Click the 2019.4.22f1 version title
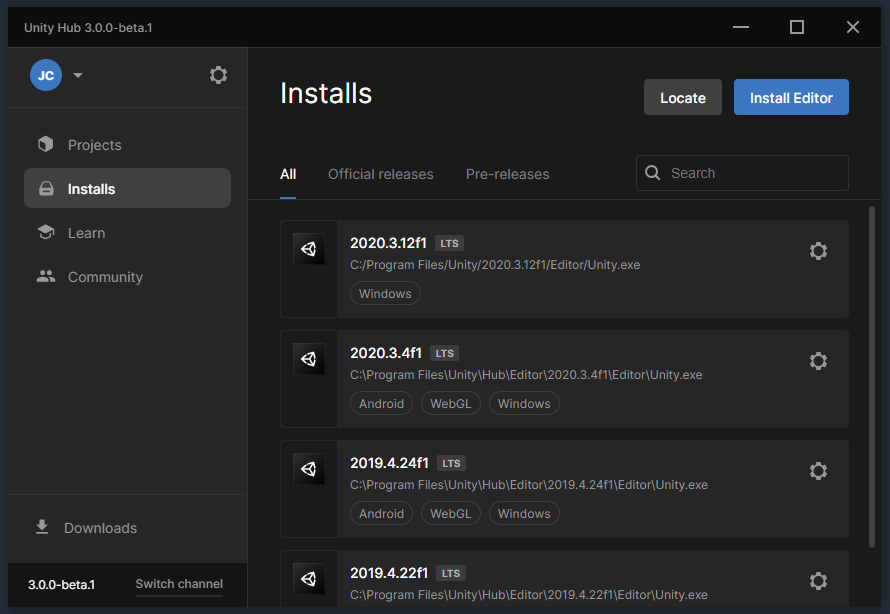Image resolution: width=890 pixels, height=614 pixels. [389, 573]
